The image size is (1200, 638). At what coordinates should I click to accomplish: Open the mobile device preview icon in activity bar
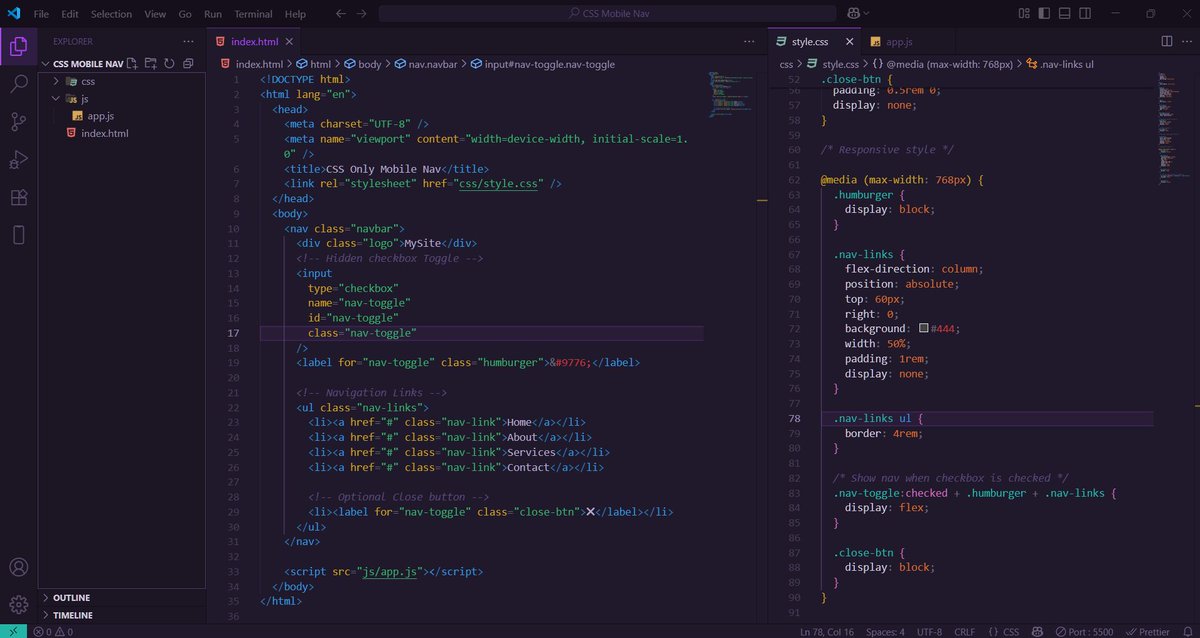pyautogui.click(x=18, y=236)
